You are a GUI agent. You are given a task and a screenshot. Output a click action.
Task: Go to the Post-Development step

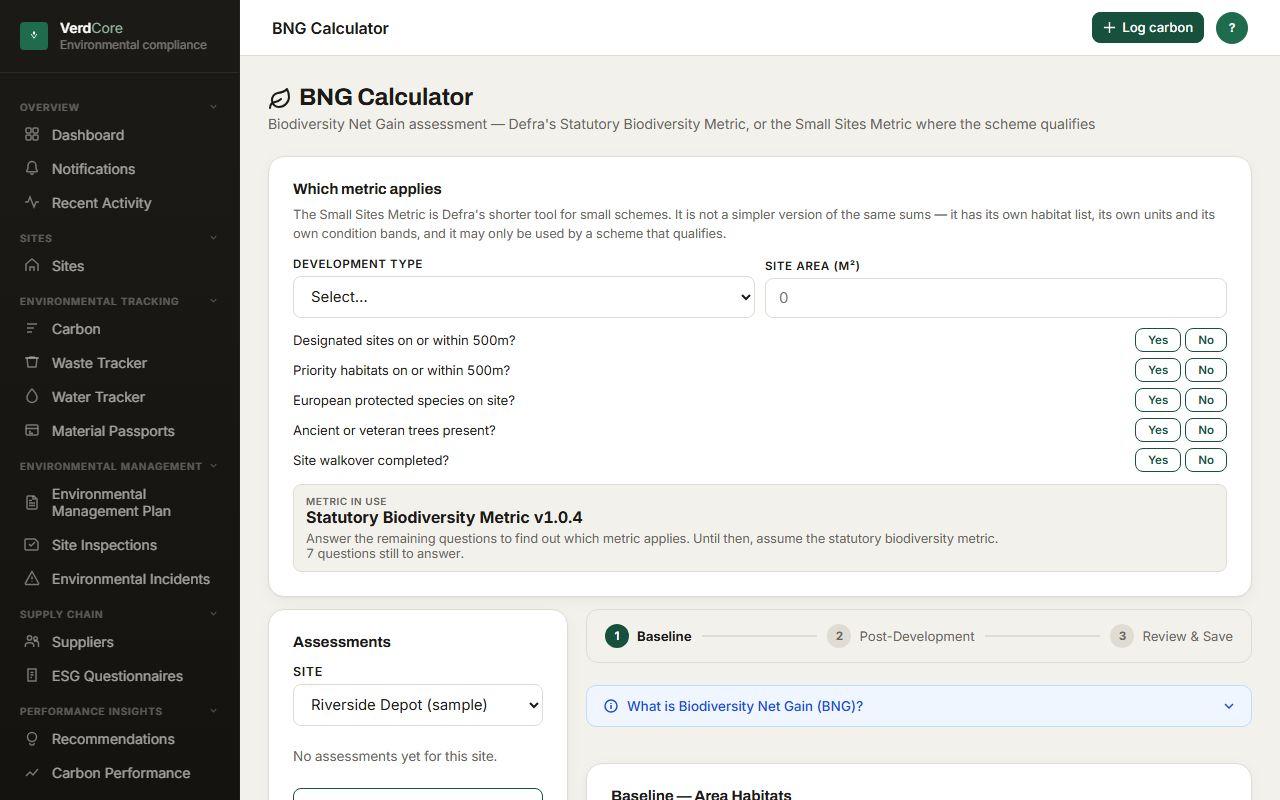pos(901,636)
